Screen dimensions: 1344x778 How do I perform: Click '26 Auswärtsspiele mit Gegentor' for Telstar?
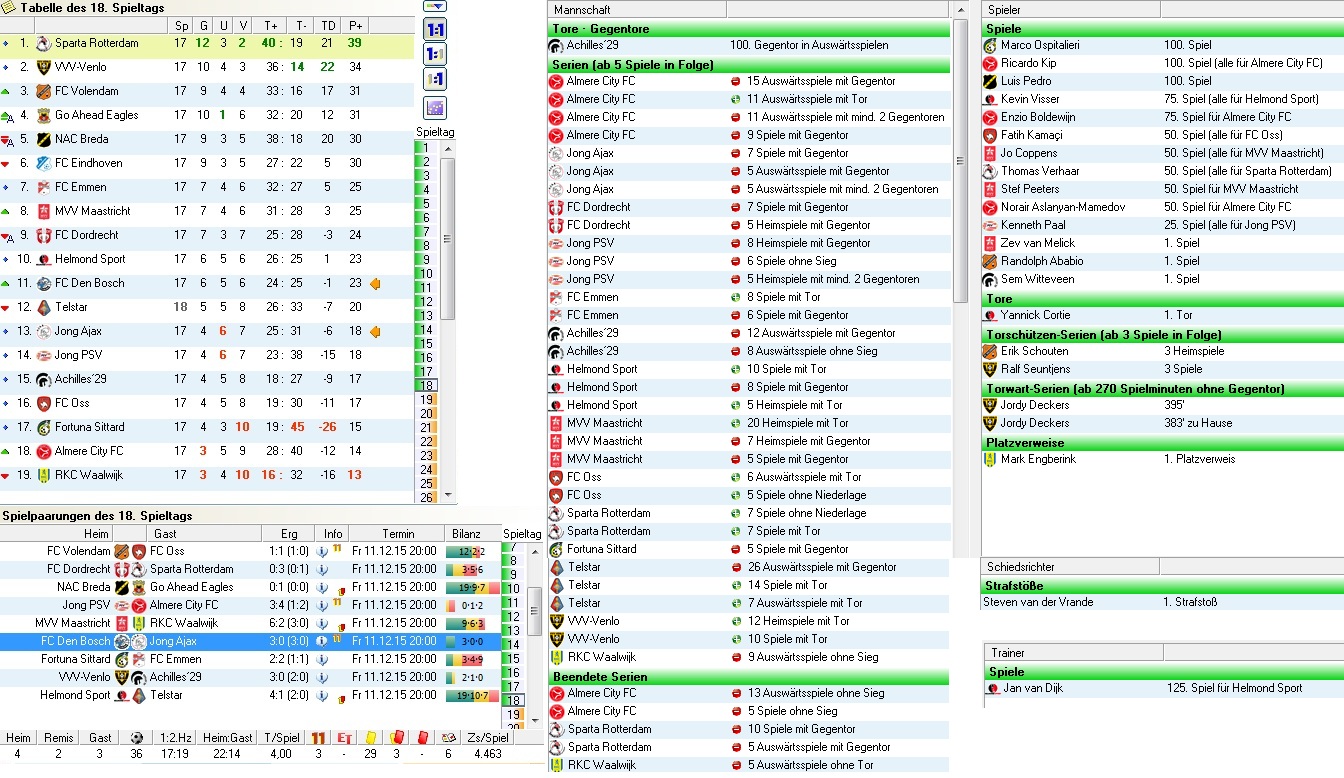pos(821,567)
